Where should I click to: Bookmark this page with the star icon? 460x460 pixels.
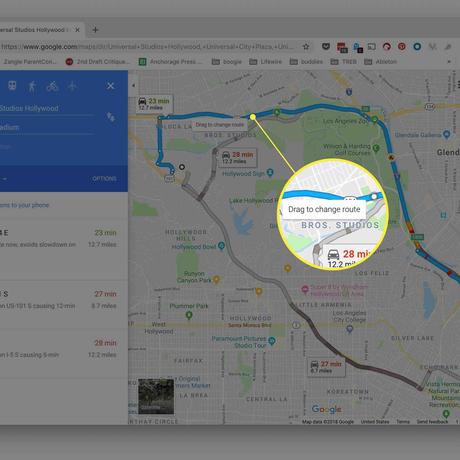tap(306, 47)
